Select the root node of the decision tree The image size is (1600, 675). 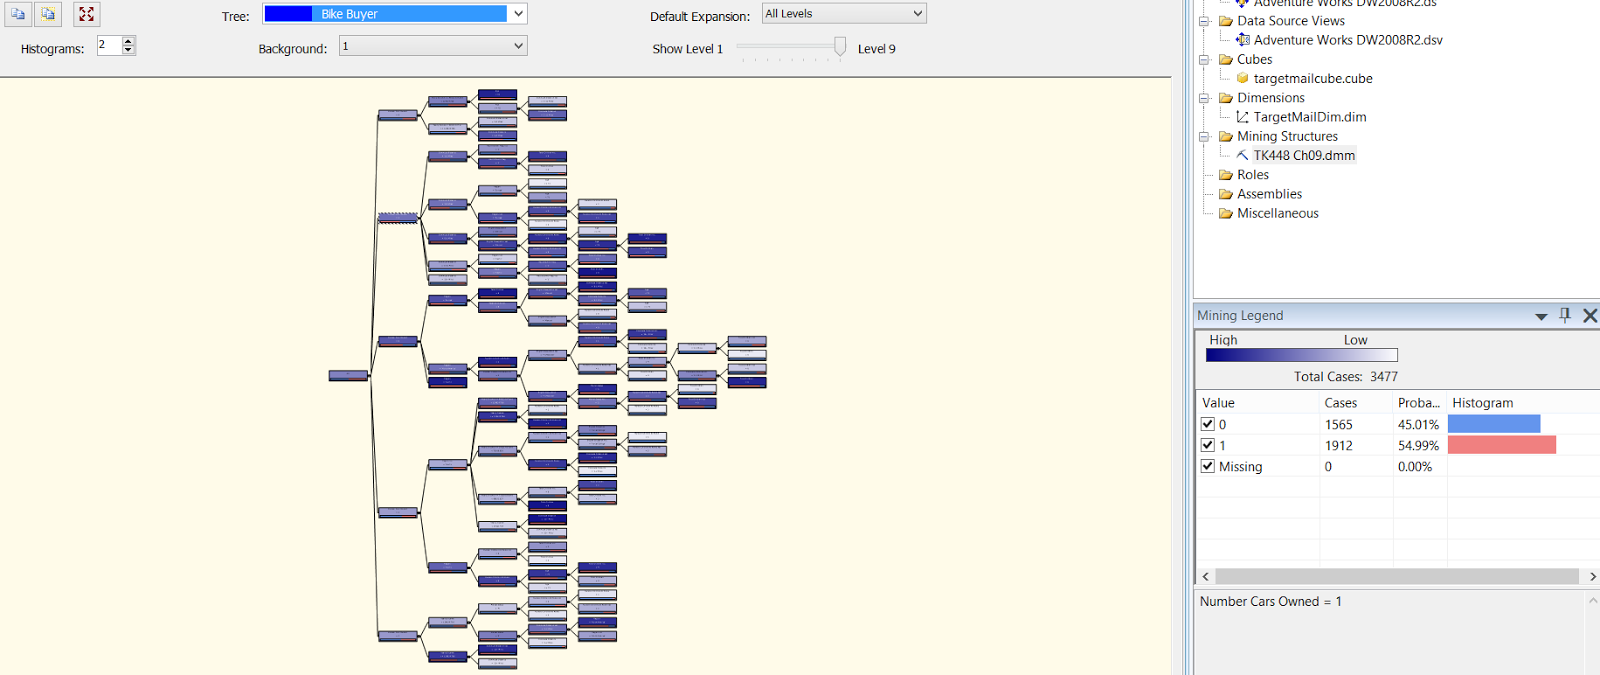point(348,375)
